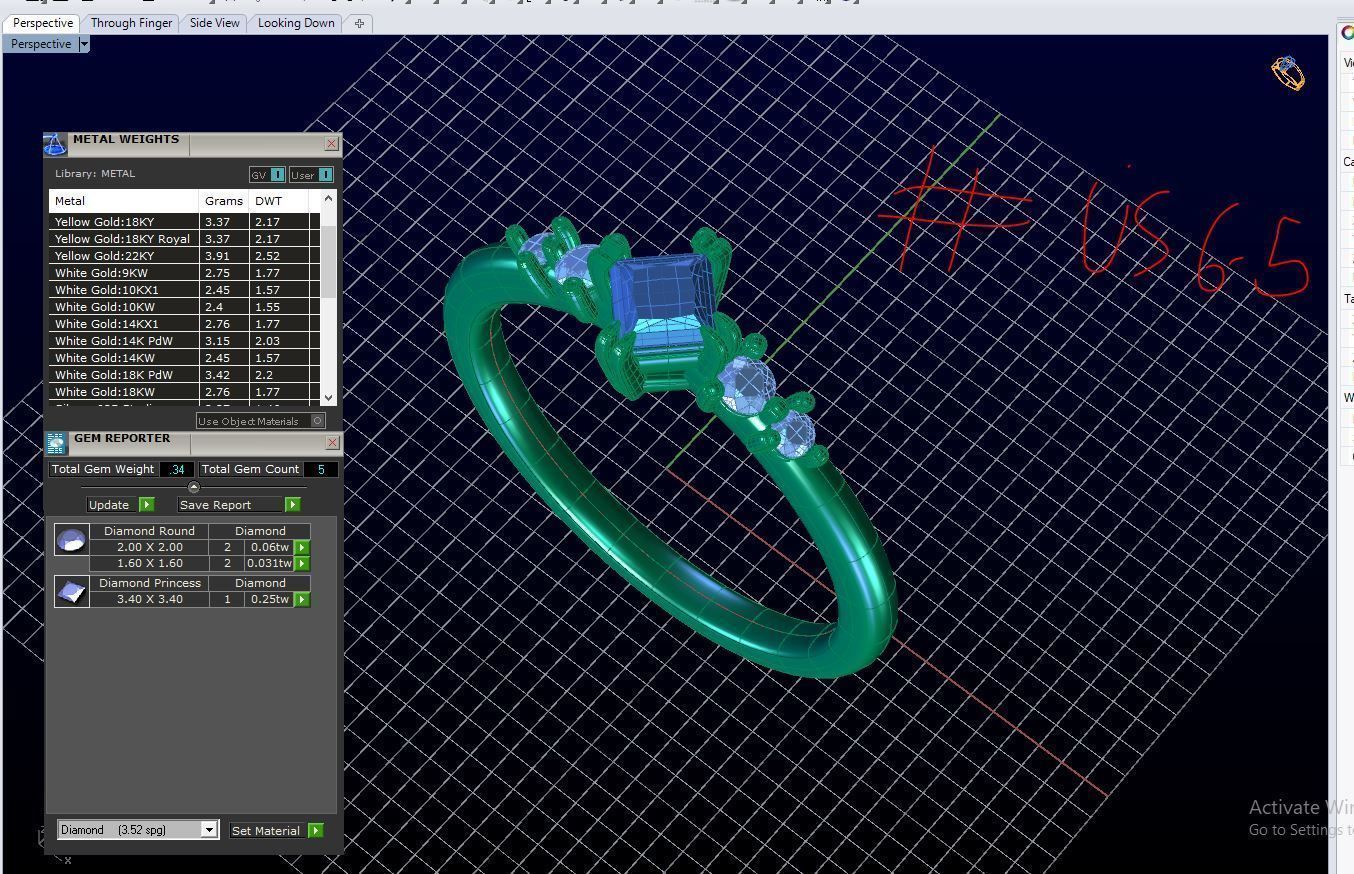The width and height of the screenshot is (1354, 874).
Task: Click the Library: METAL label
Action: click(95, 174)
